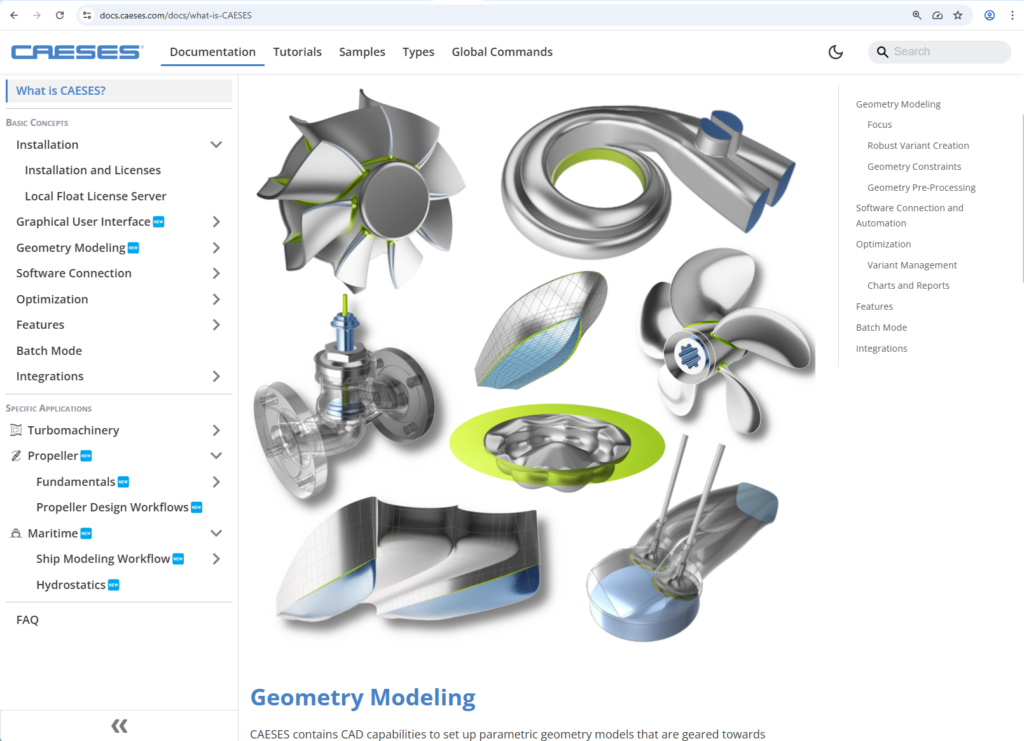Collapse the Propeller section chevron
This screenshot has width=1024, height=741.
pos(216,456)
